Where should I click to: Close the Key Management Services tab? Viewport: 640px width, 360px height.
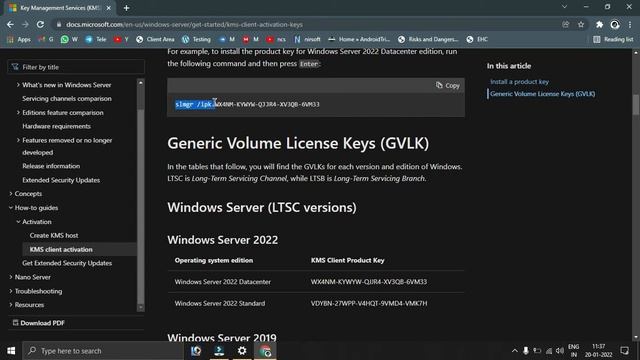coord(109,8)
